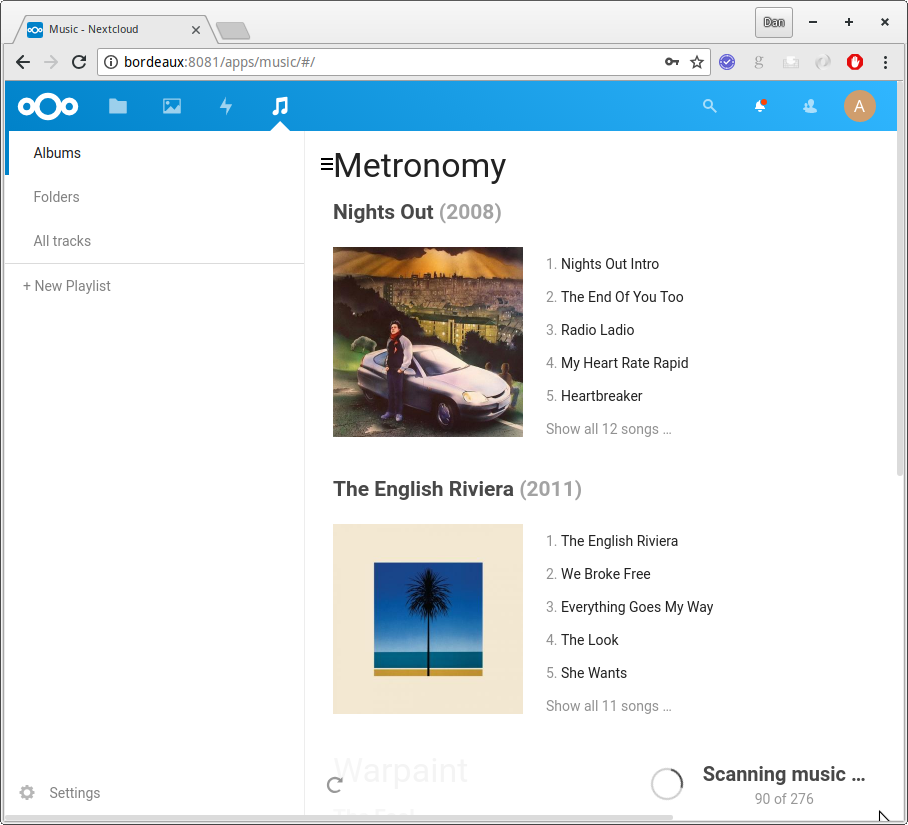Open Settings at sidebar bottom

tap(74, 793)
